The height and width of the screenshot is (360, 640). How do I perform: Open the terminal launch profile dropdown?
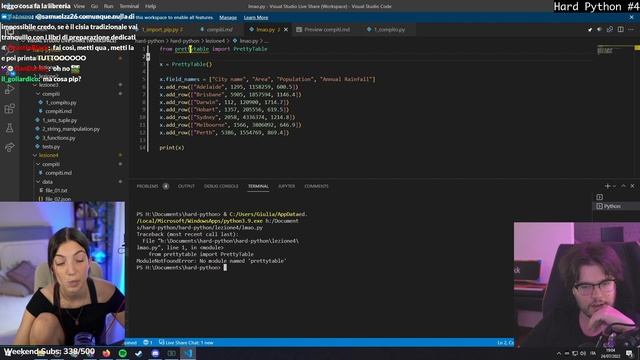click(614, 186)
